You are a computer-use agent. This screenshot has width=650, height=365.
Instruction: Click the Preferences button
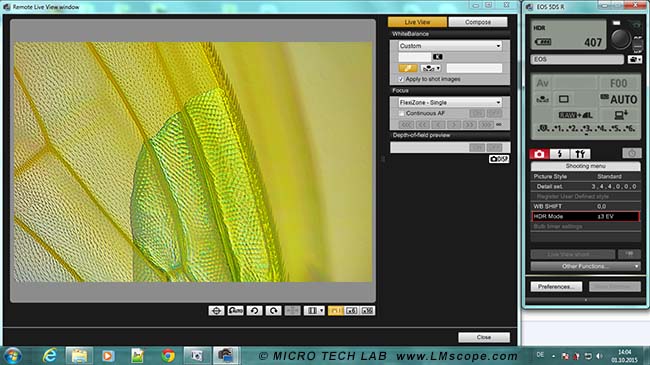(x=556, y=287)
